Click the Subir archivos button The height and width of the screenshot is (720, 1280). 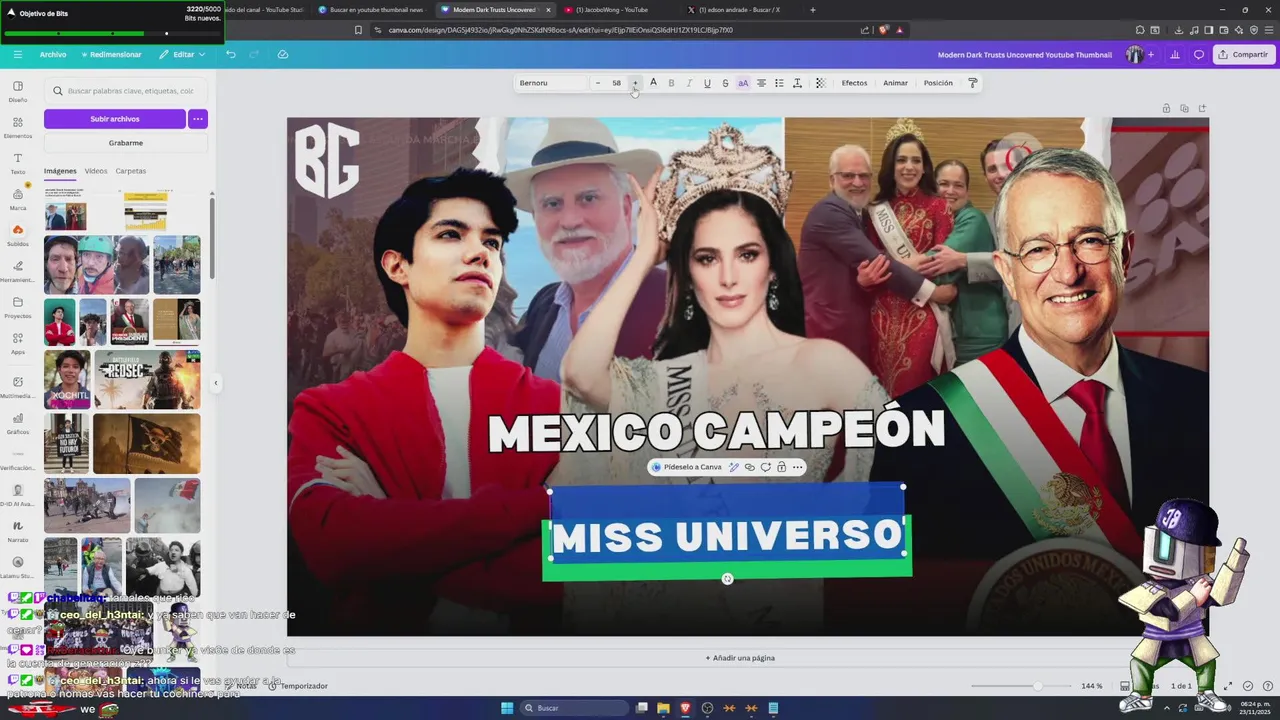[x=115, y=119]
